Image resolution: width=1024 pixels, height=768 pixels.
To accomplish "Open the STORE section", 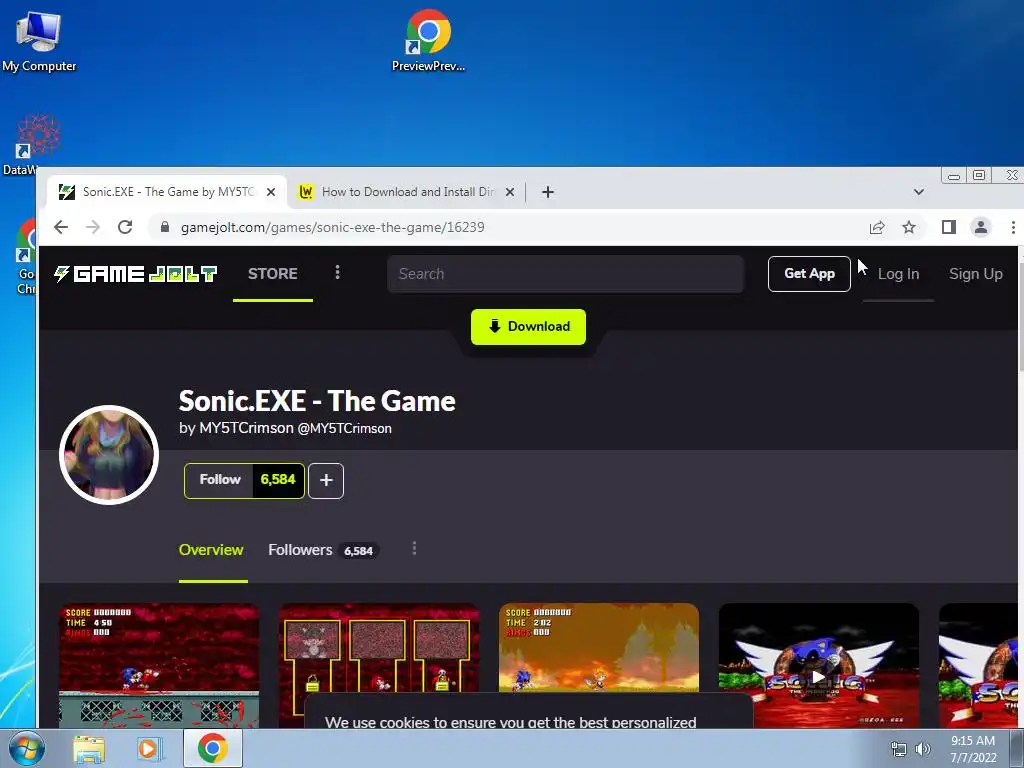I will (273, 274).
